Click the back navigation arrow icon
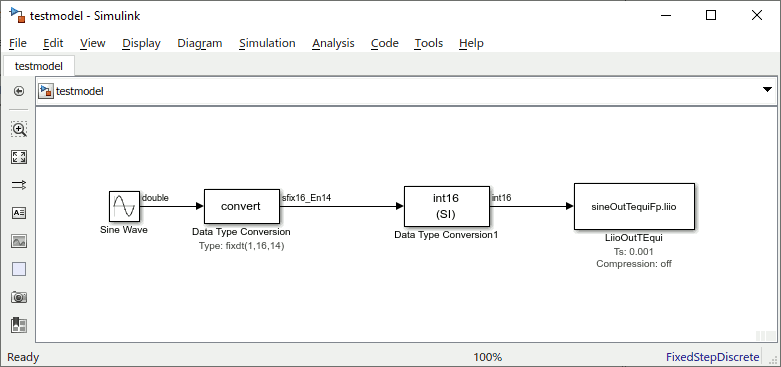The height and width of the screenshot is (367, 781). pos(19,91)
